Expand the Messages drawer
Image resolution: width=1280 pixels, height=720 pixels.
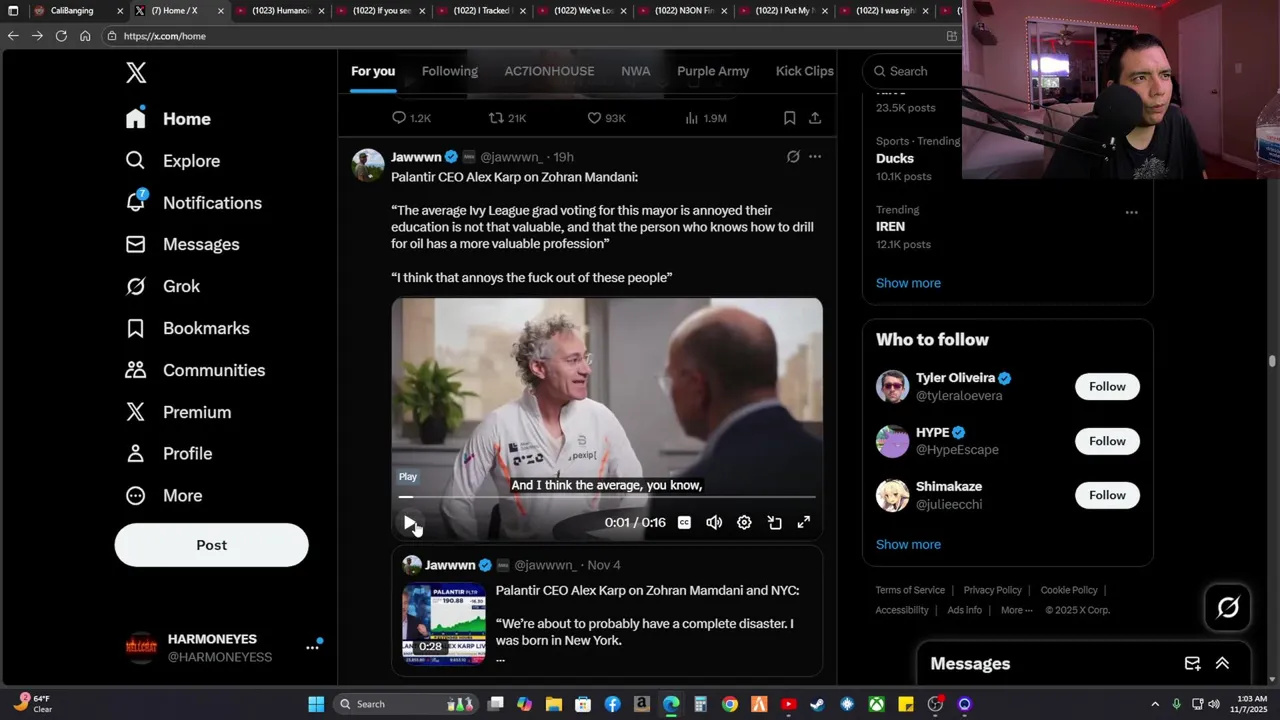coord(1222,664)
